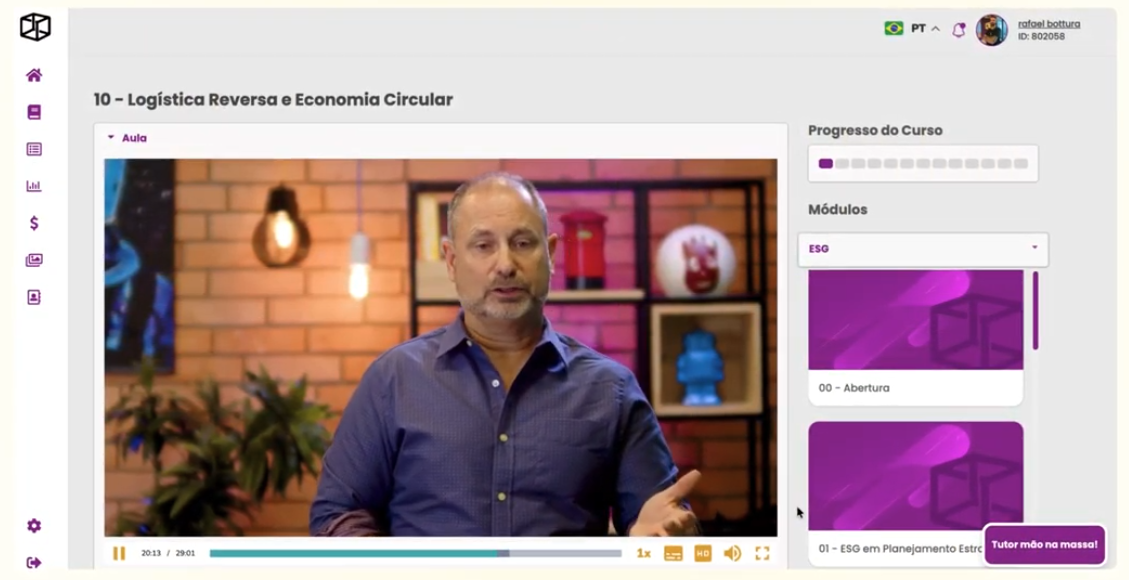The image size is (1129, 580).
Task: Toggle HD video quality
Action: pos(703,553)
